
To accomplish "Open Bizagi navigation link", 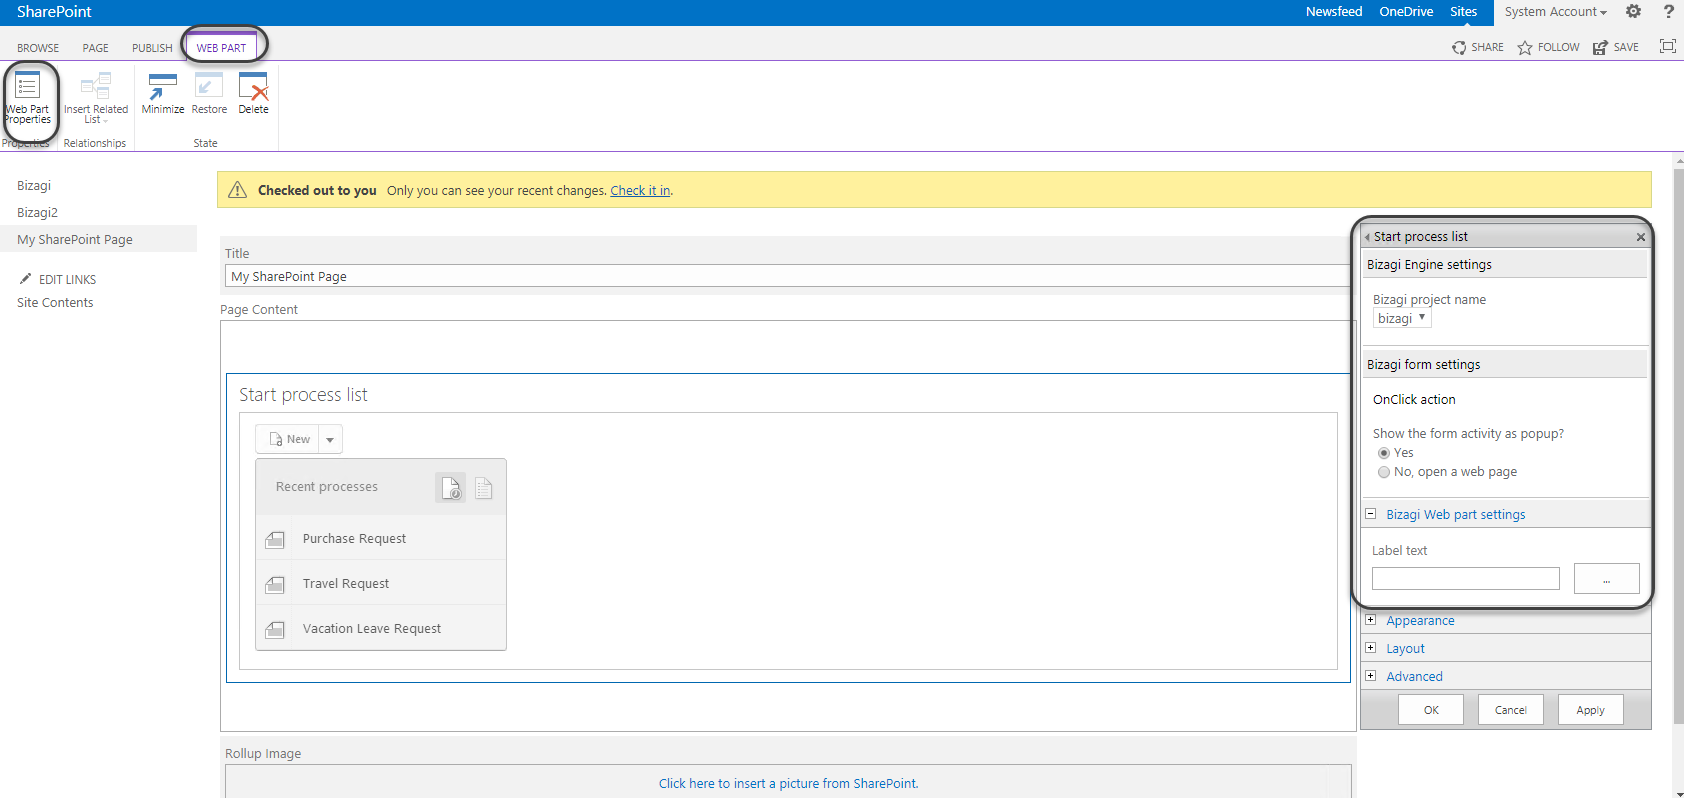I will pyautogui.click(x=34, y=186).
